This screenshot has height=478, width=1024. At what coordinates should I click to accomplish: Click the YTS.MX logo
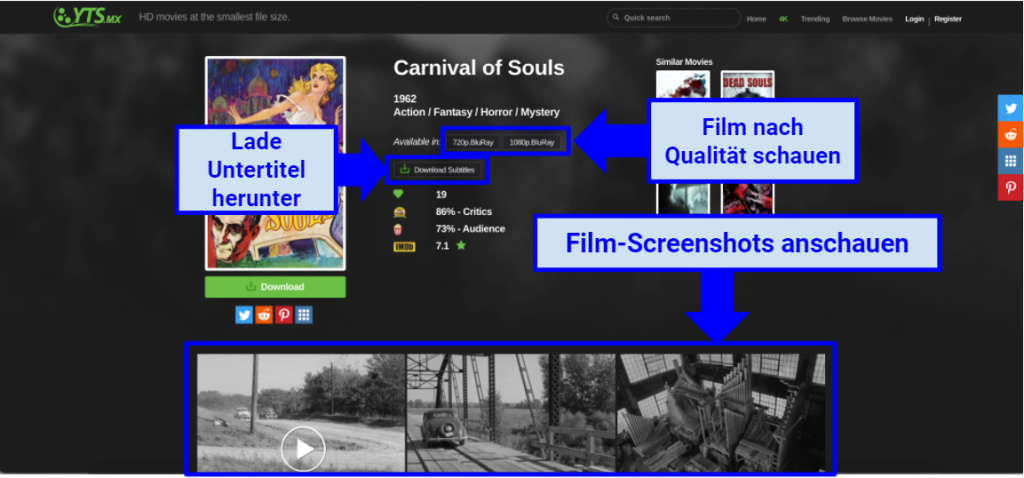87,16
